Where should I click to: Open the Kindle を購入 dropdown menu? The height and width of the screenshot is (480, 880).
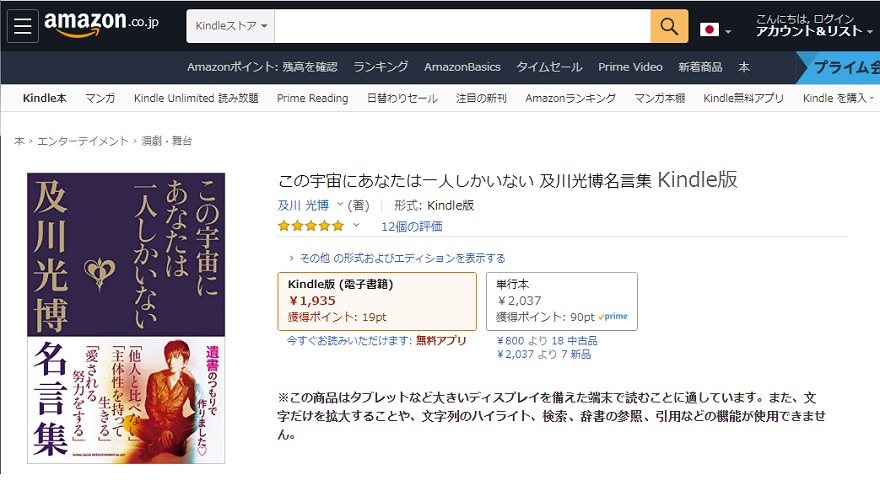[x=838, y=98]
